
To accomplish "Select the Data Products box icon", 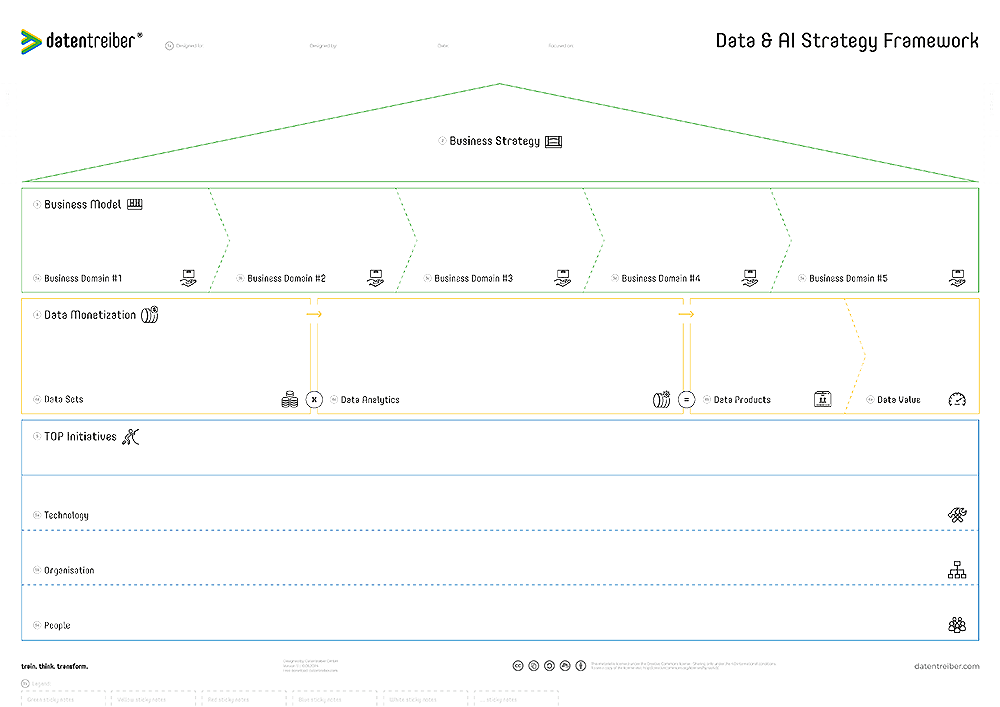I will [x=823, y=399].
